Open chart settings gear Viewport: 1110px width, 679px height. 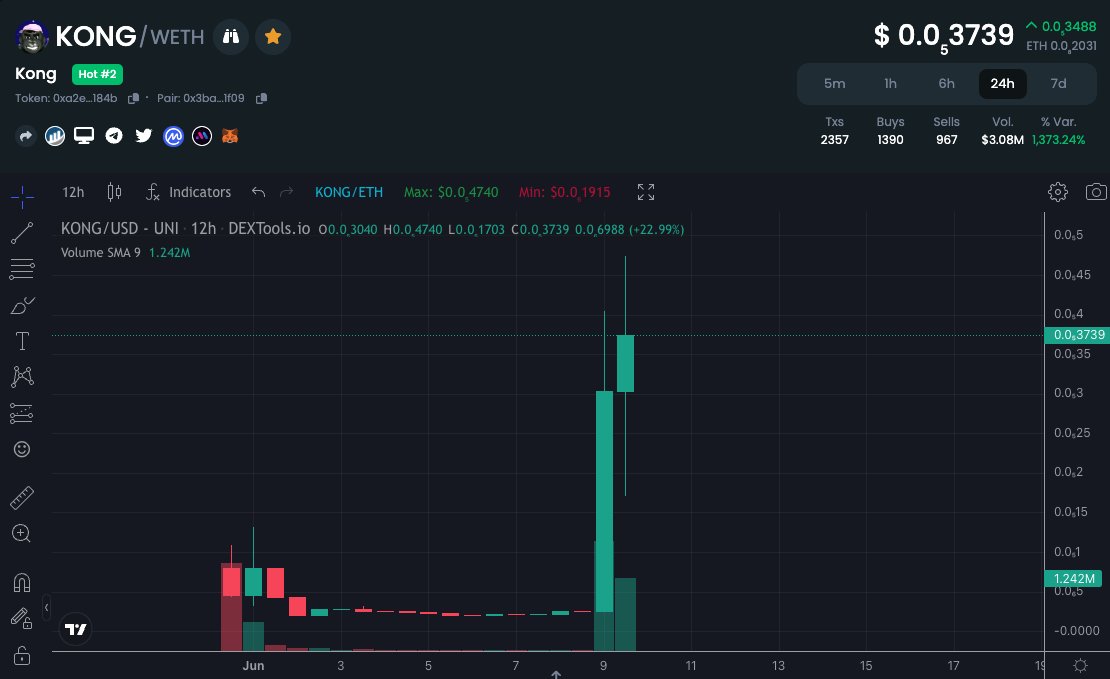pyautogui.click(x=1058, y=192)
